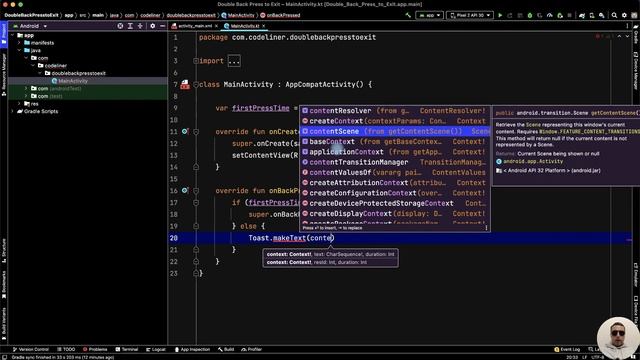Click the gutter icon on line 7
Image resolution: width=640 pixels, height=360 pixels.
tap(185, 84)
